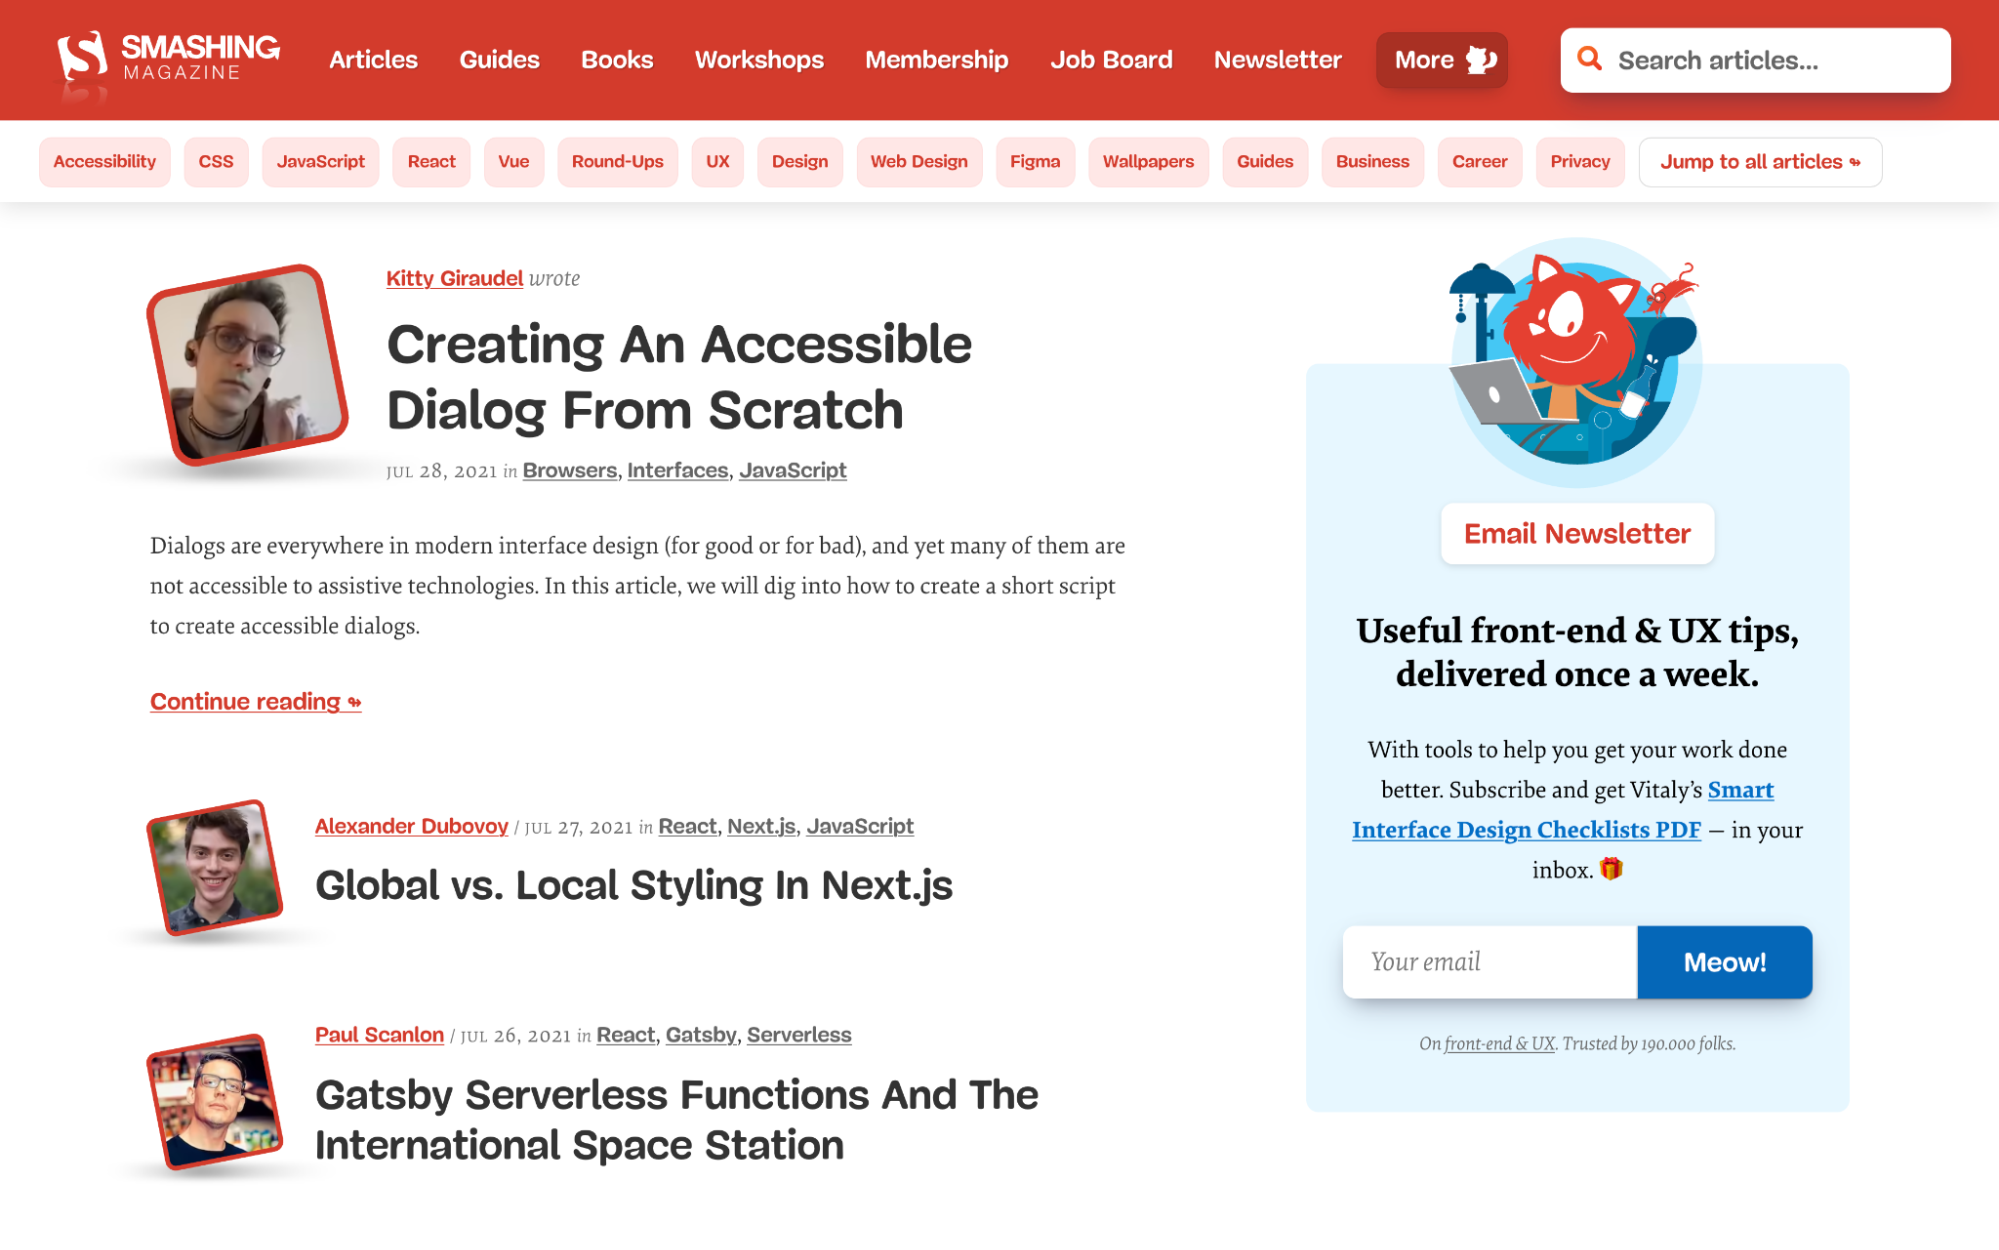This screenshot has height=1250, width=1999.
Task: Open Global vs. Local Styling In Next.js
Action: [x=634, y=885]
